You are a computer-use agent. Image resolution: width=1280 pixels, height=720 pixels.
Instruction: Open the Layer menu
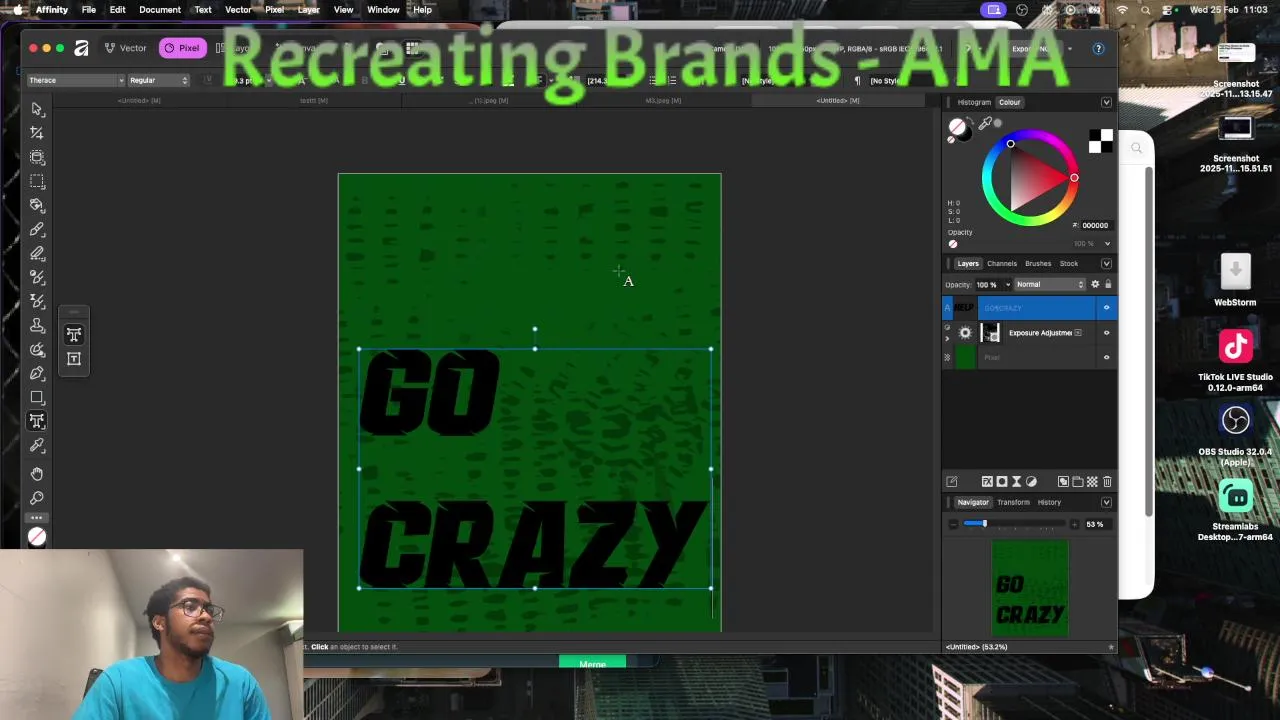[308, 10]
